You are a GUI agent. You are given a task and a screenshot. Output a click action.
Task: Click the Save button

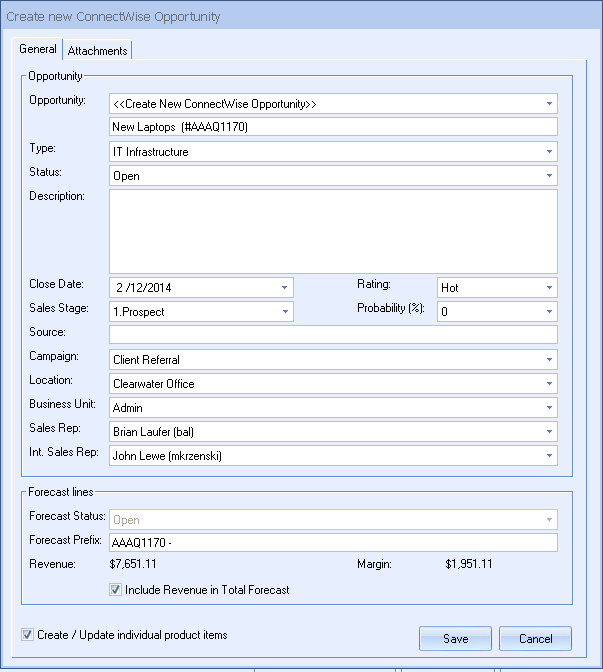click(455, 639)
